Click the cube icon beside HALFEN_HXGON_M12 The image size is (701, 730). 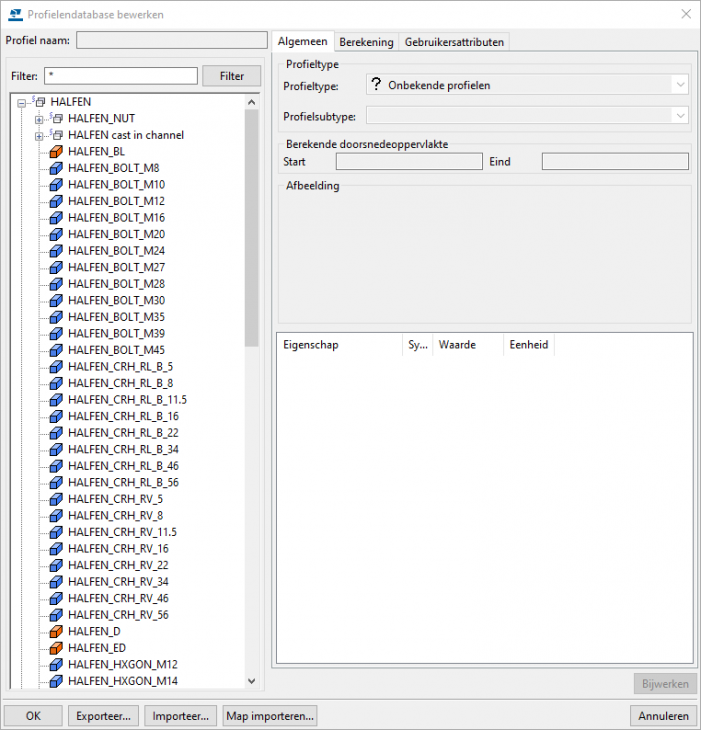pyautogui.click(x=56, y=664)
